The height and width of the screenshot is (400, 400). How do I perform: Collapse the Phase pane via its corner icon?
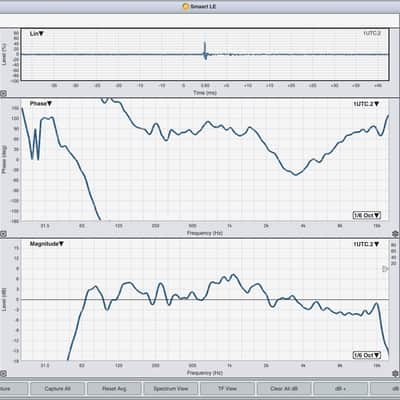point(3,234)
